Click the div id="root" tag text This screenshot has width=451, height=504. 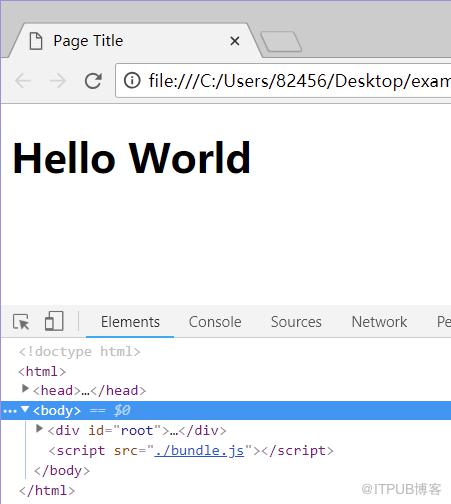pyautogui.click(x=137, y=431)
